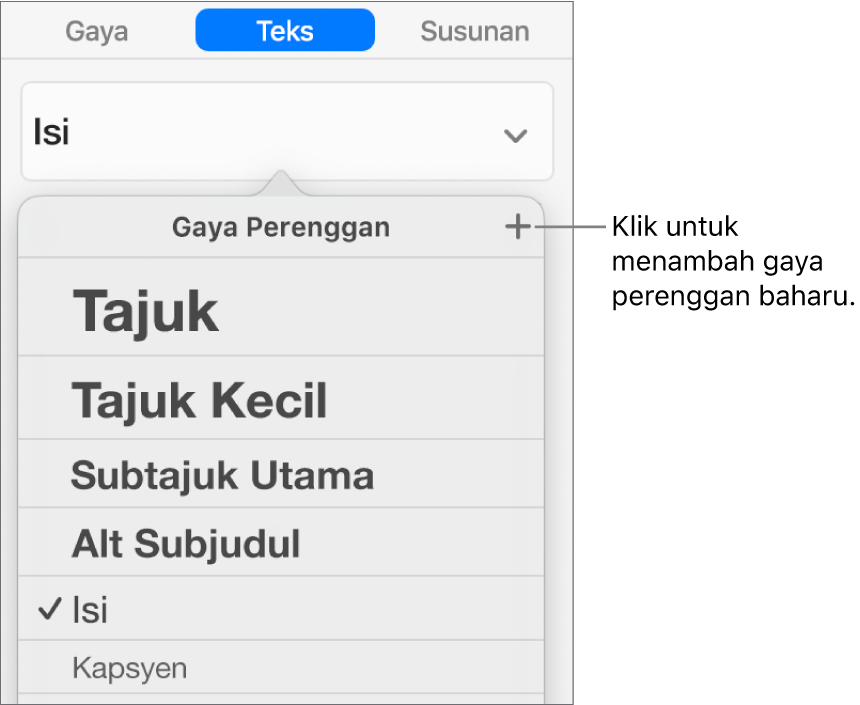Image resolution: width=860 pixels, height=705 pixels.
Task: Open the Susunan tab
Action: tap(475, 31)
